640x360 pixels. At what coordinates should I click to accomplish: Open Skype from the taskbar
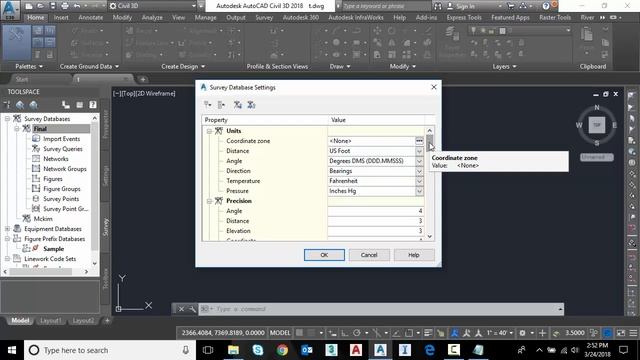(258, 350)
